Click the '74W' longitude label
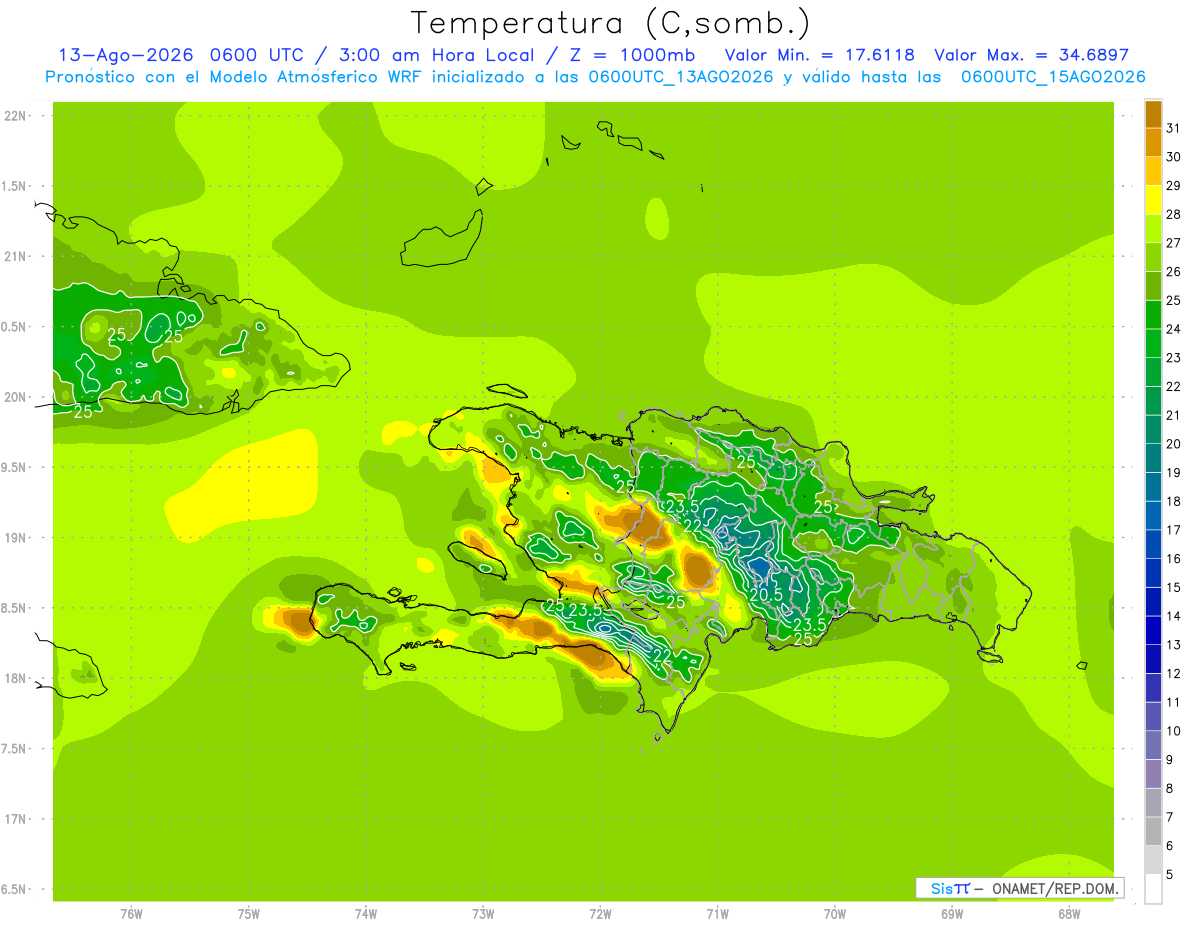The height and width of the screenshot is (927, 1200). pyautogui.click(x=366, y=914)
